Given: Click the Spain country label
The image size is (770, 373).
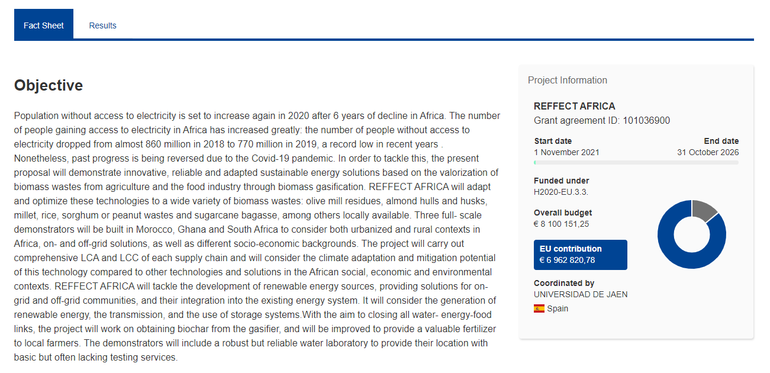Looking at the screenshot, I should click(557, 309).
